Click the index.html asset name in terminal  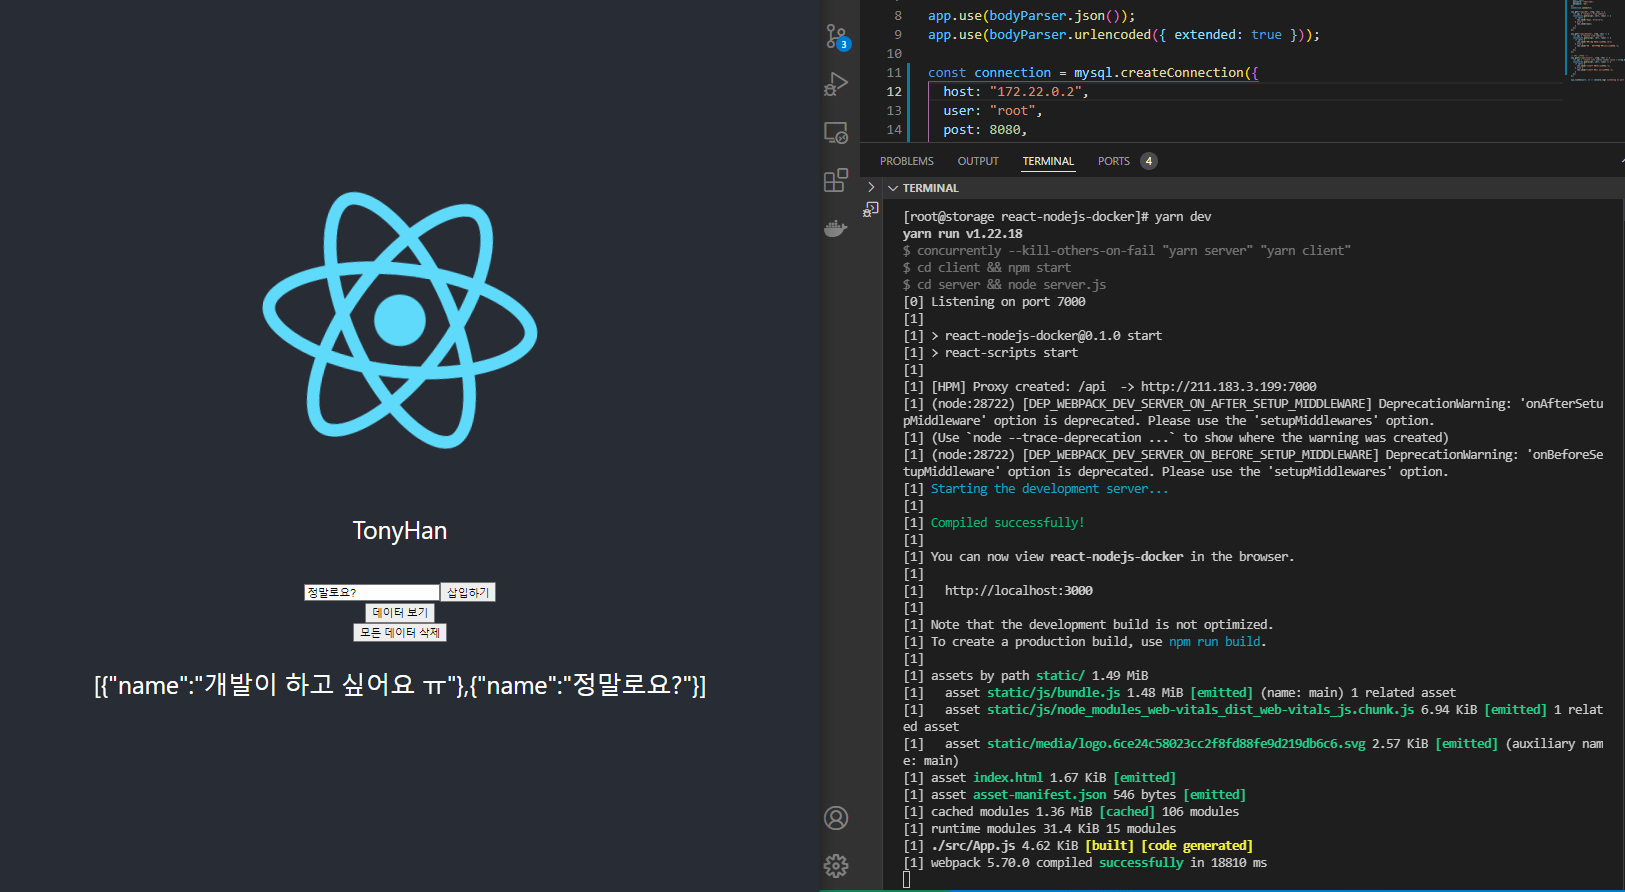(1008, 777)
